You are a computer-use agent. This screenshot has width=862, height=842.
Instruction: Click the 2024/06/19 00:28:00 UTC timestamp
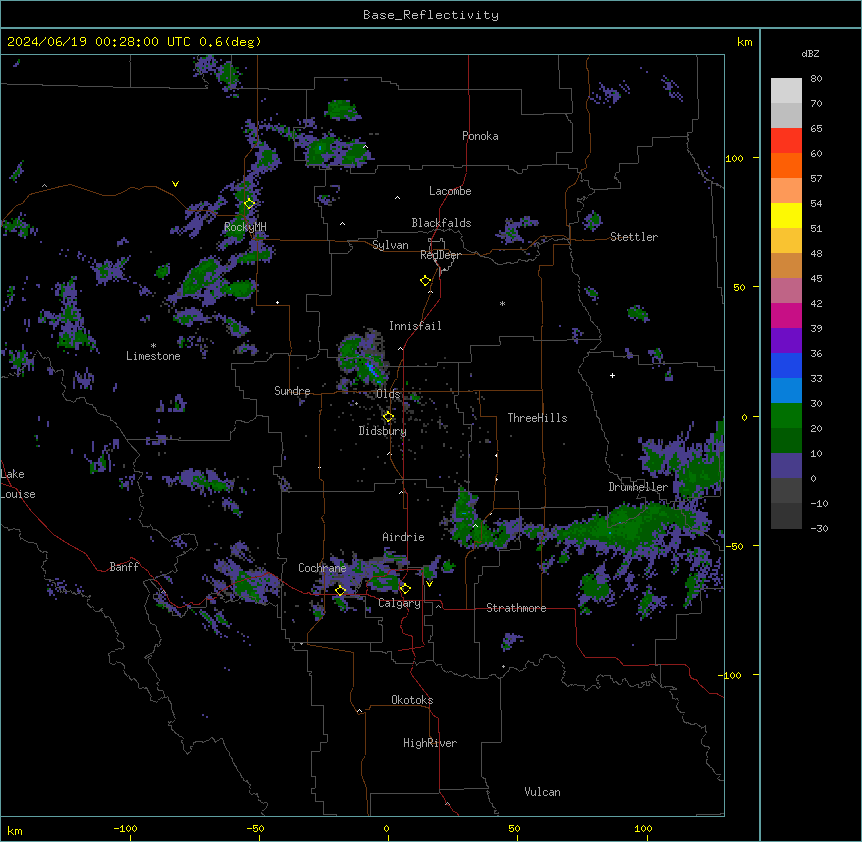point(99,42)
